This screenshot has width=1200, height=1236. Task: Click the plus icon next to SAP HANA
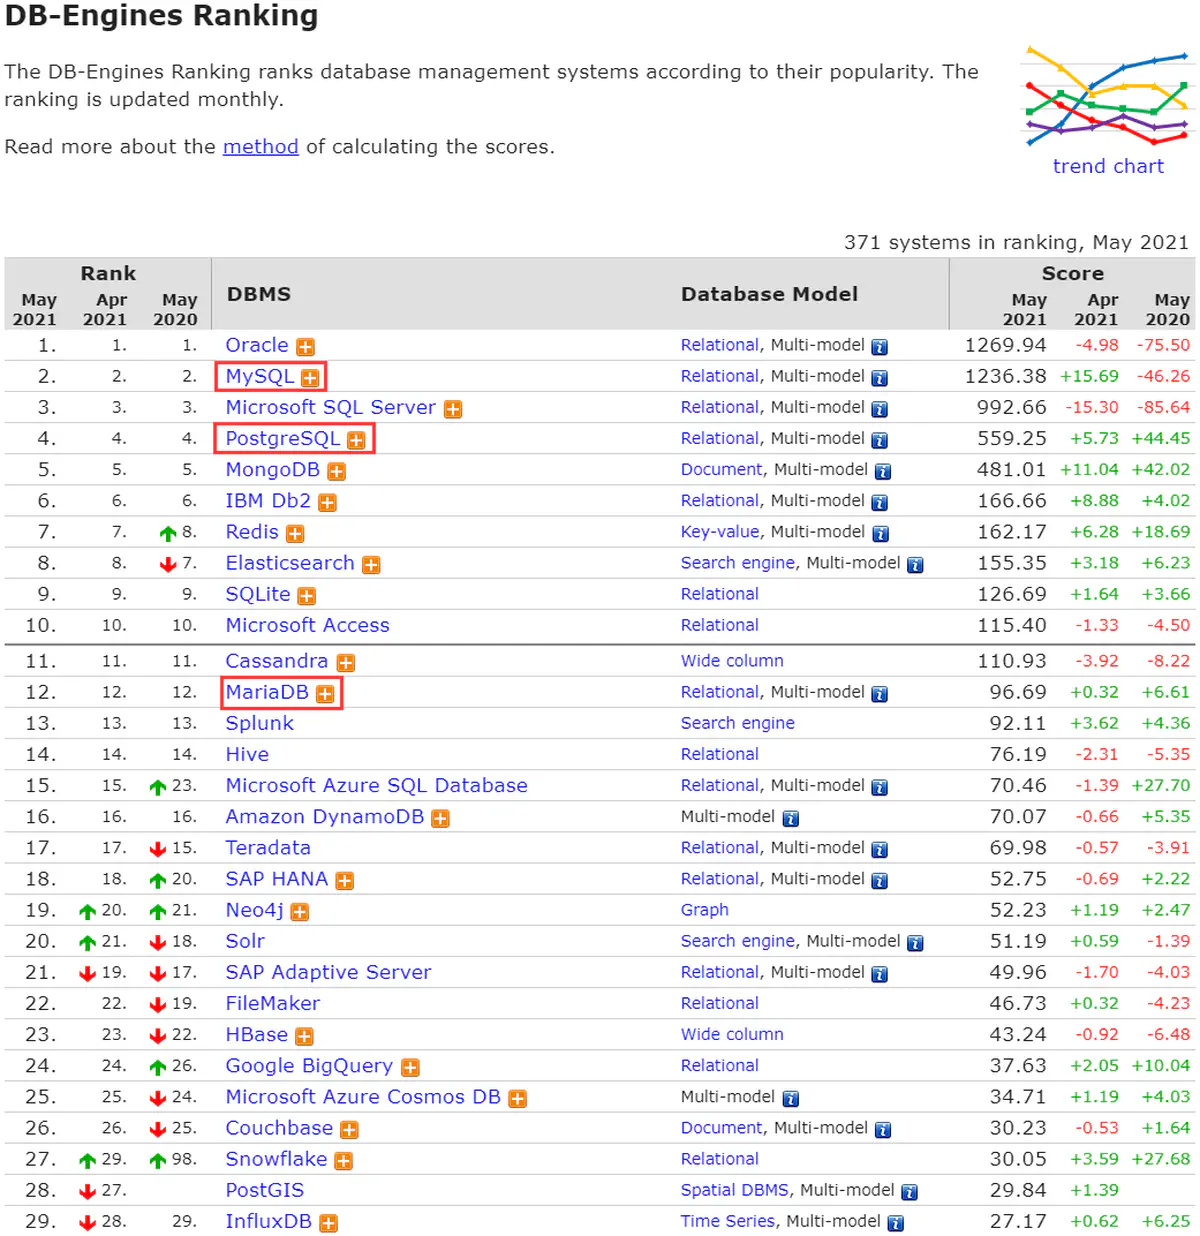[345, 881]
